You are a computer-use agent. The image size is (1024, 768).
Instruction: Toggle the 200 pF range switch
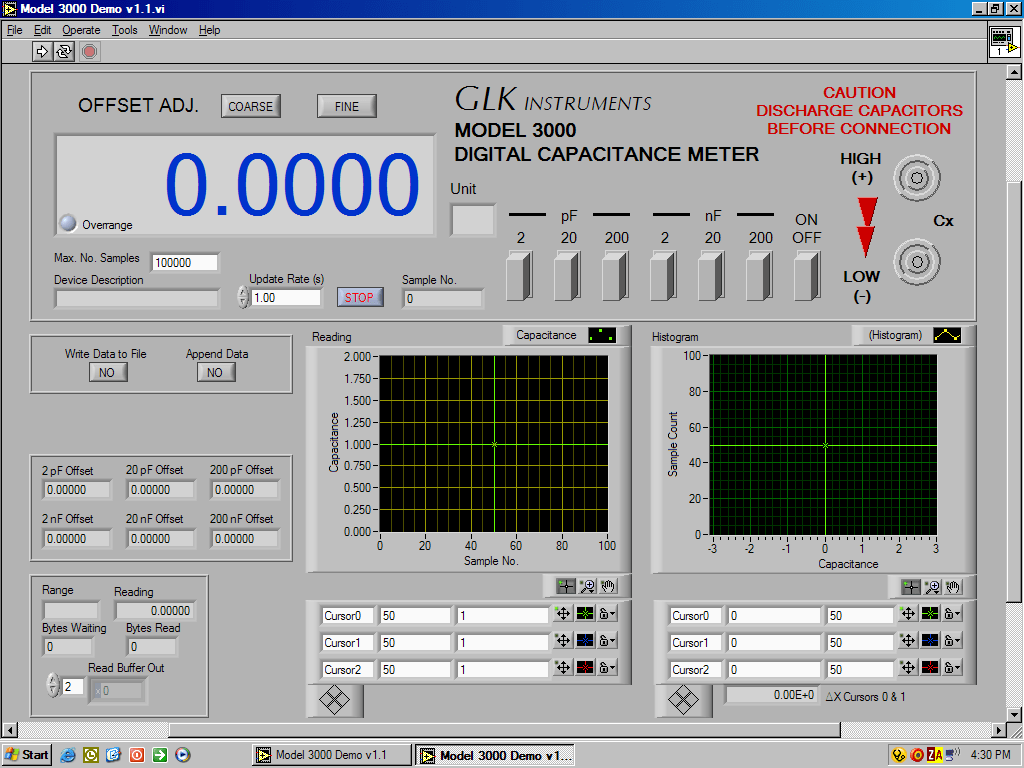click(615, 276)
